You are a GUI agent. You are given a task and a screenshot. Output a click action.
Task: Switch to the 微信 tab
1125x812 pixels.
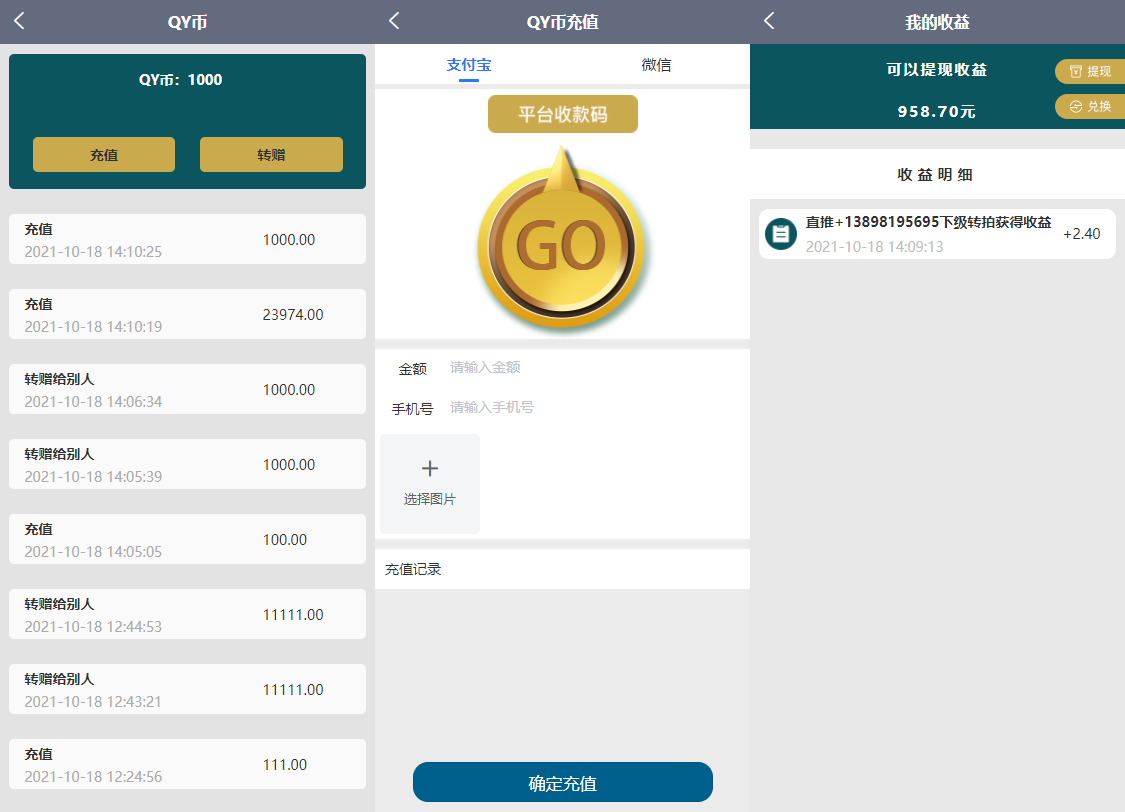[656, 65]
